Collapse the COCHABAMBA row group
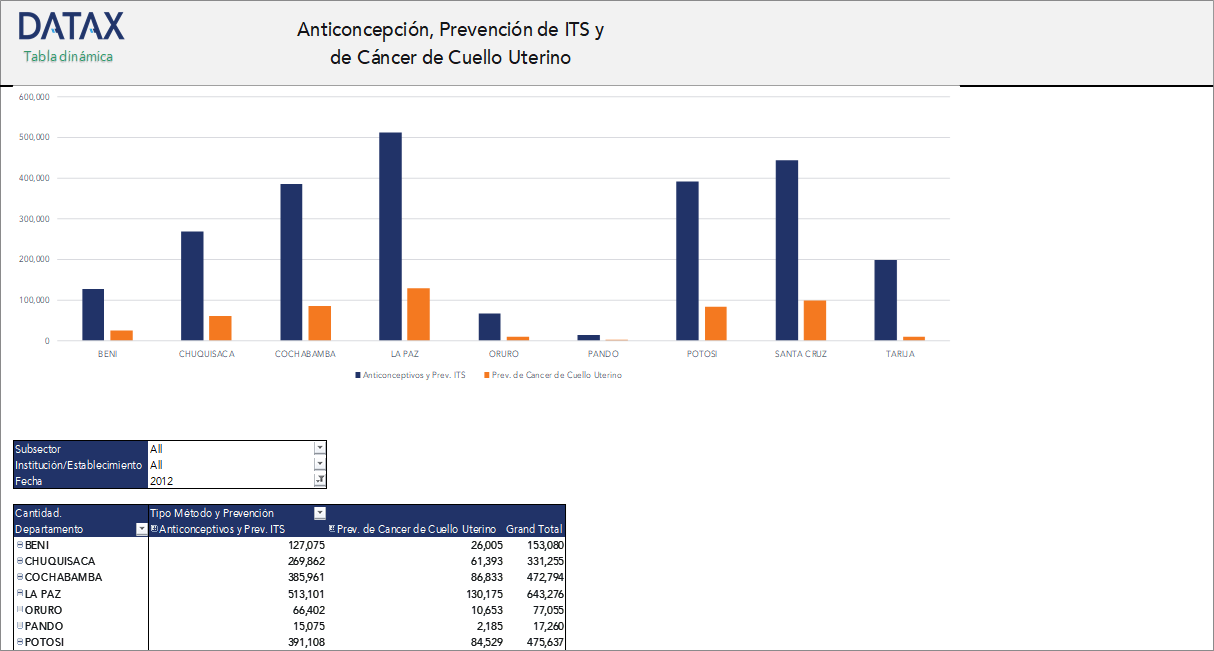Image resolution: width=1214 pixels, height=651 pixels. coord(20,577)
